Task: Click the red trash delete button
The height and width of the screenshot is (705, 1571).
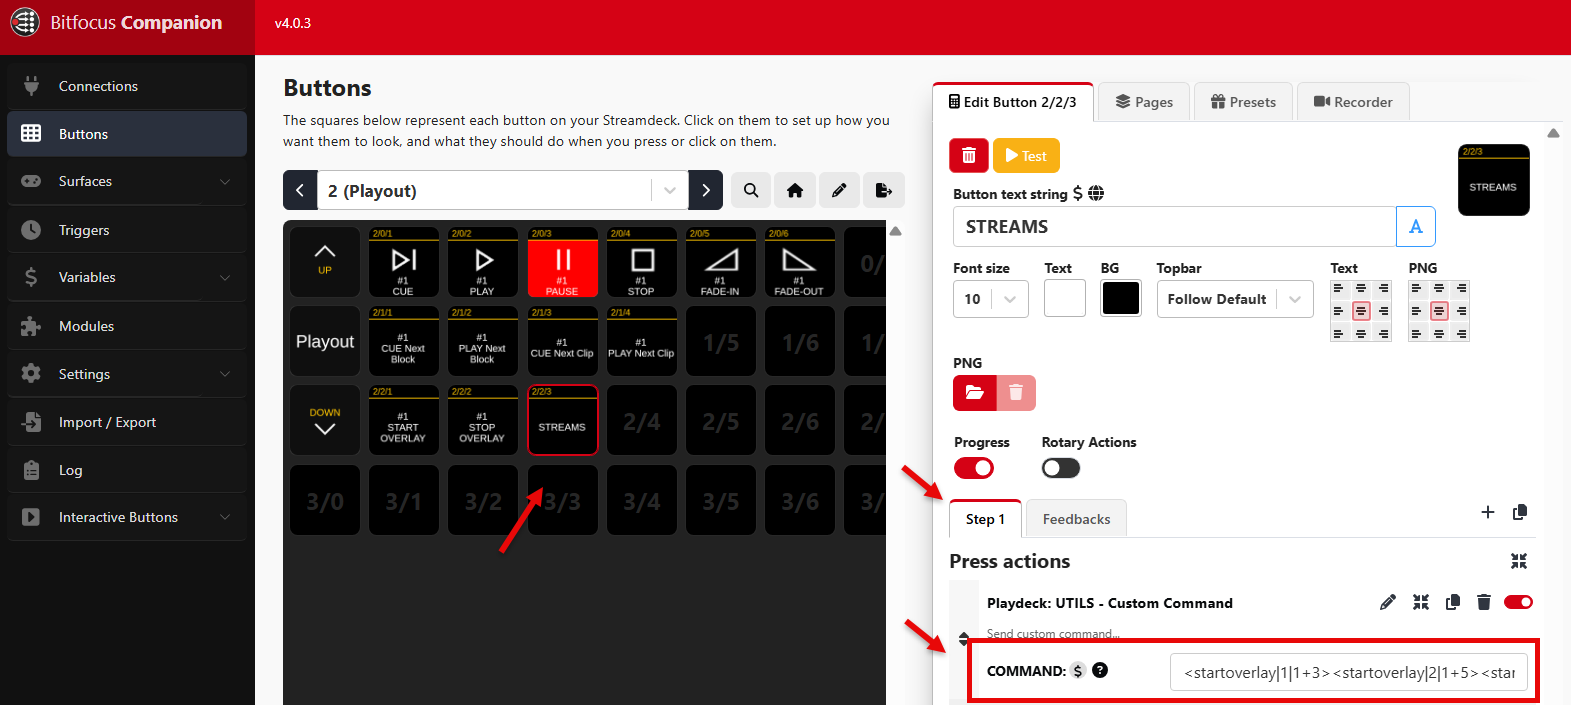Action: (x=969, y=156)
